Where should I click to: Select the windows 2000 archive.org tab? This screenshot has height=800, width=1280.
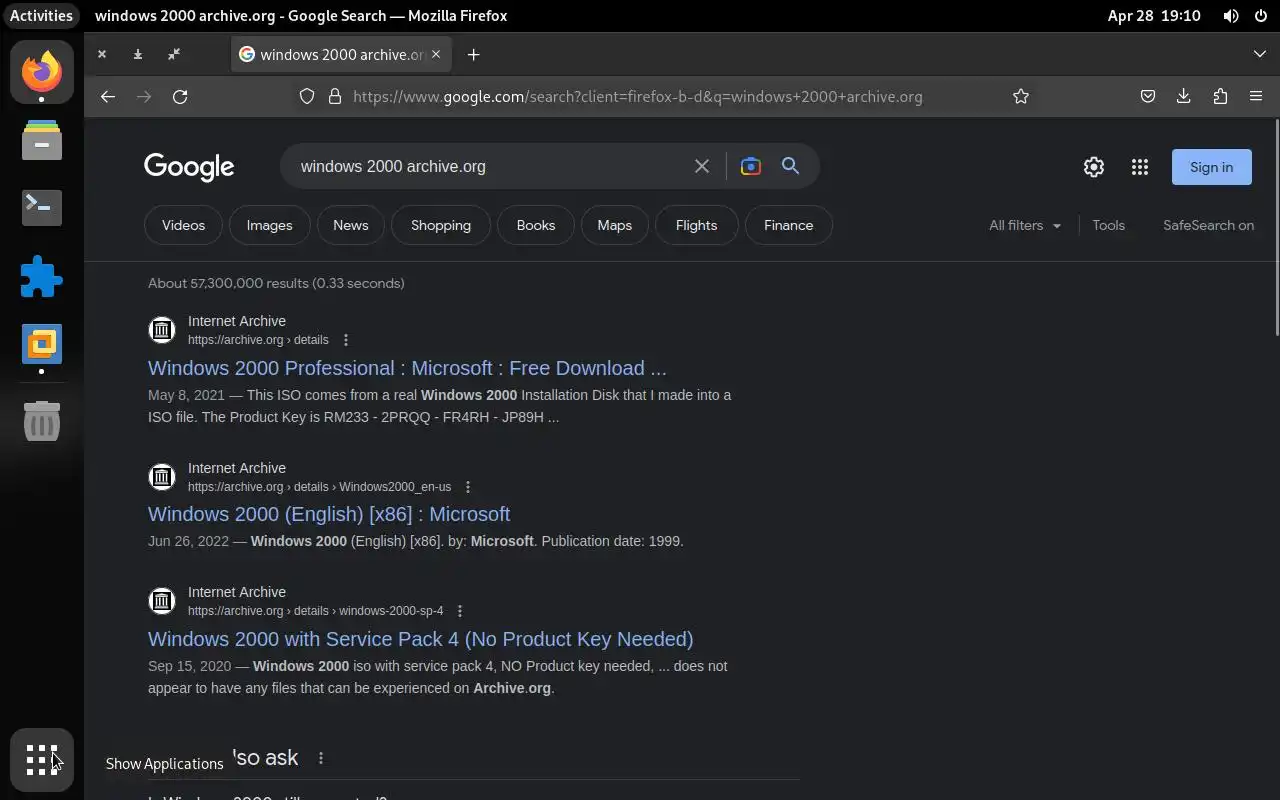coord(341,54)
